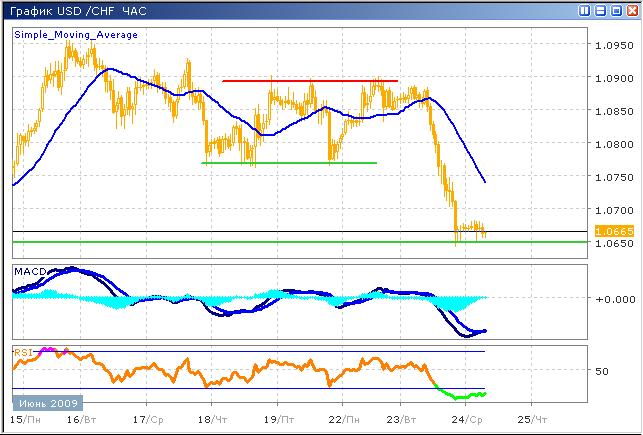Click the horizontal split layout icon
Screen dimensions: 643x435
(x=600, y=10)
